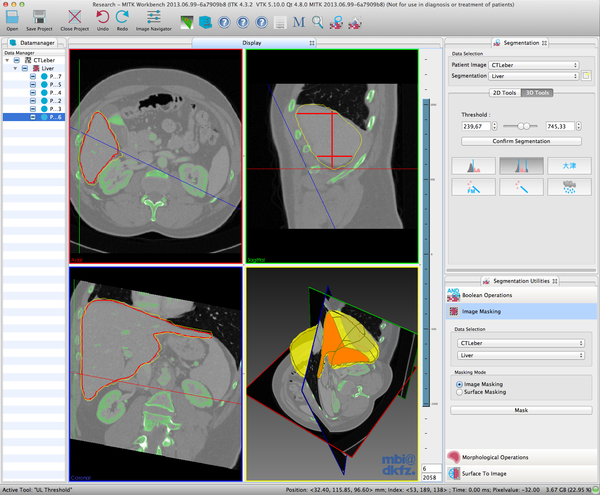Image resolution: width=600 pixels, height=495 pixels.
Task: Click the Mask button
Action: click(521, 410)
